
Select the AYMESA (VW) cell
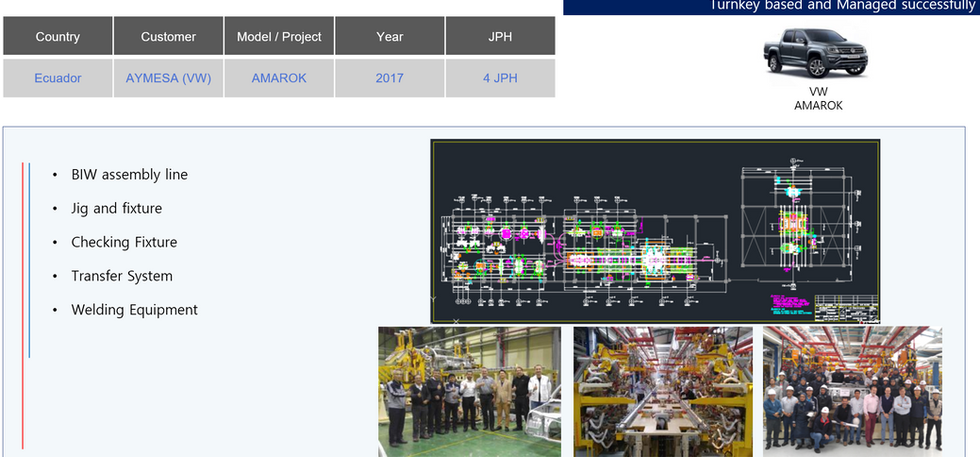click(168, 78)
